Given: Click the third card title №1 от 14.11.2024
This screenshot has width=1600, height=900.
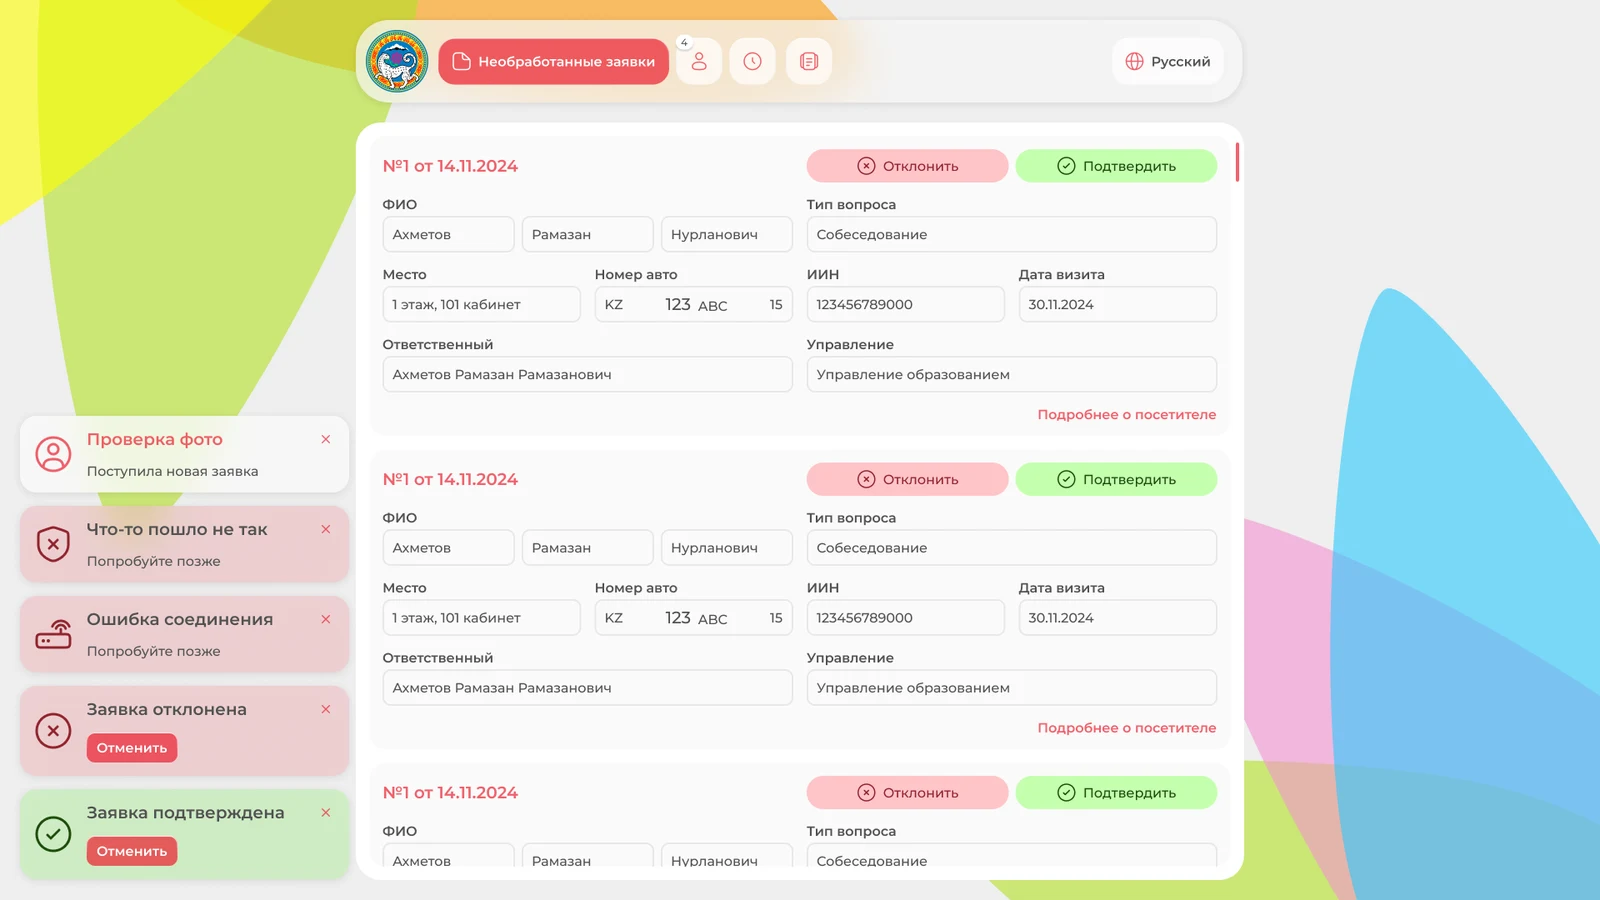Looking at the screenshot, I should pos(450,792).
